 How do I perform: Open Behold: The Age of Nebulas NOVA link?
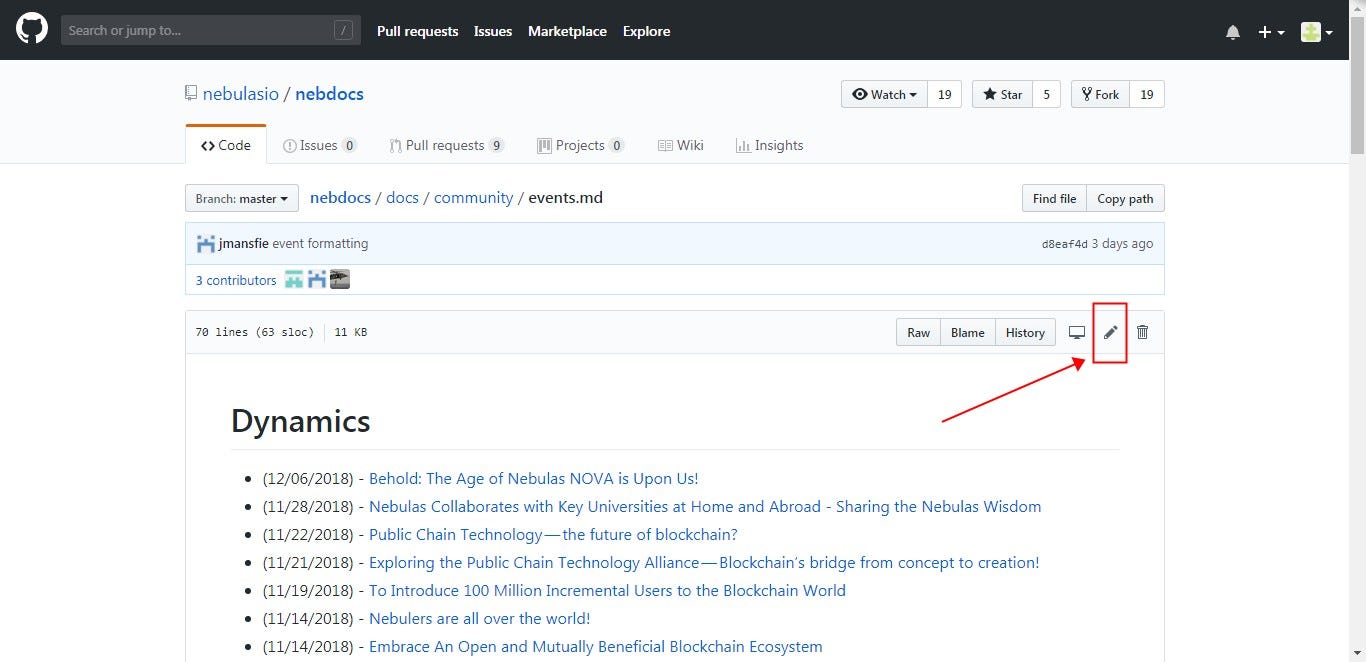point(534,478)
